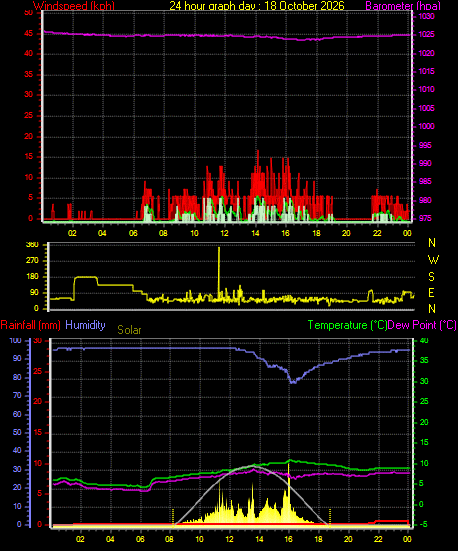Click the 990 value on the barometer axis
The width and height of the screenshot is (458, 551).
click(x=425, y=163)
